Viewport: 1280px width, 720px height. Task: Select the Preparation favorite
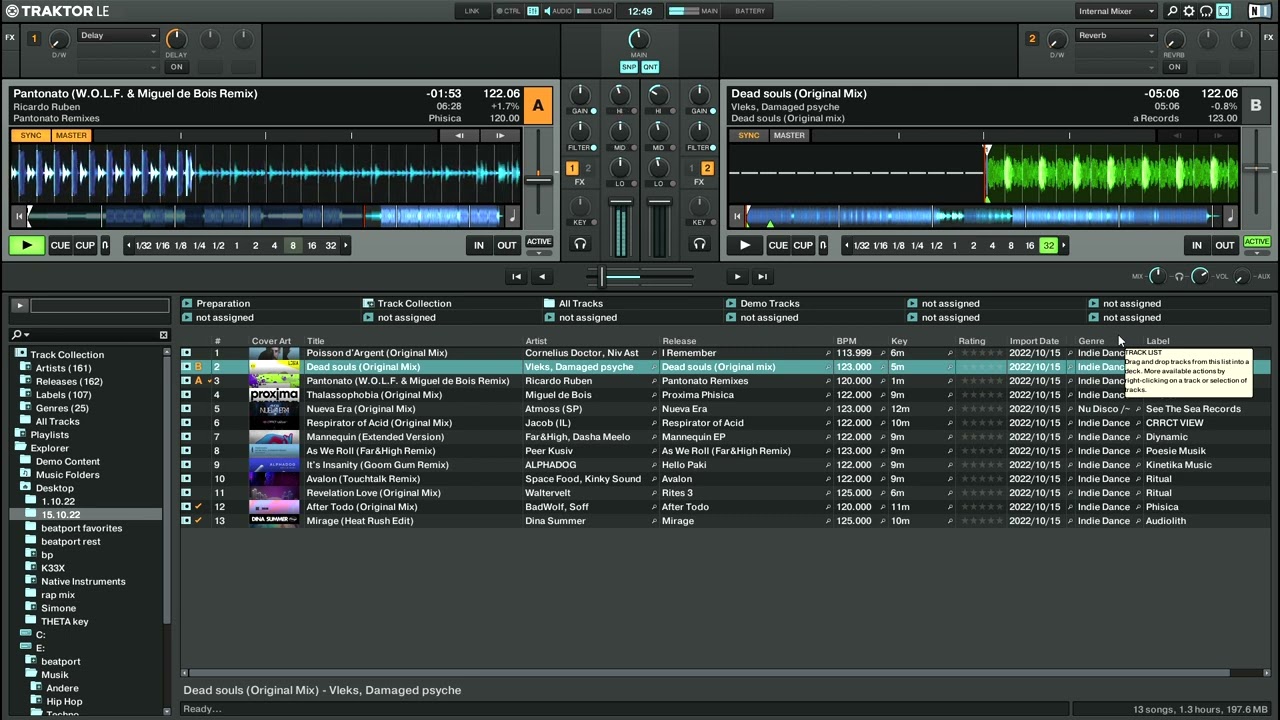223,303
